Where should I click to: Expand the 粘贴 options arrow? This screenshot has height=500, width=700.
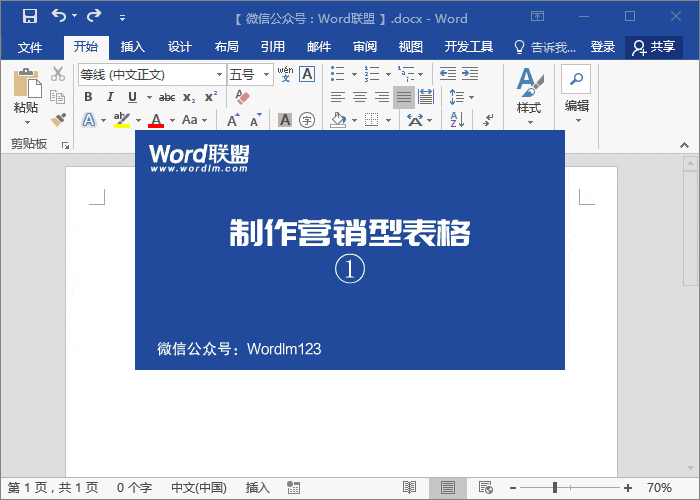[x=27, y=122]
